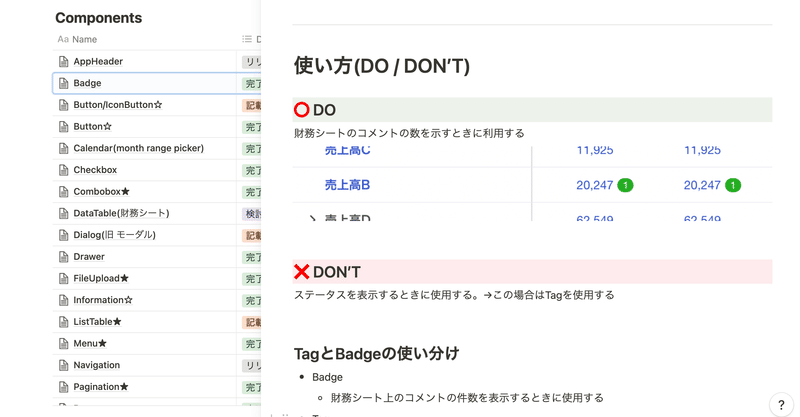
Task: Open the Information☆ component page
Action: click(x=103, y=300)
